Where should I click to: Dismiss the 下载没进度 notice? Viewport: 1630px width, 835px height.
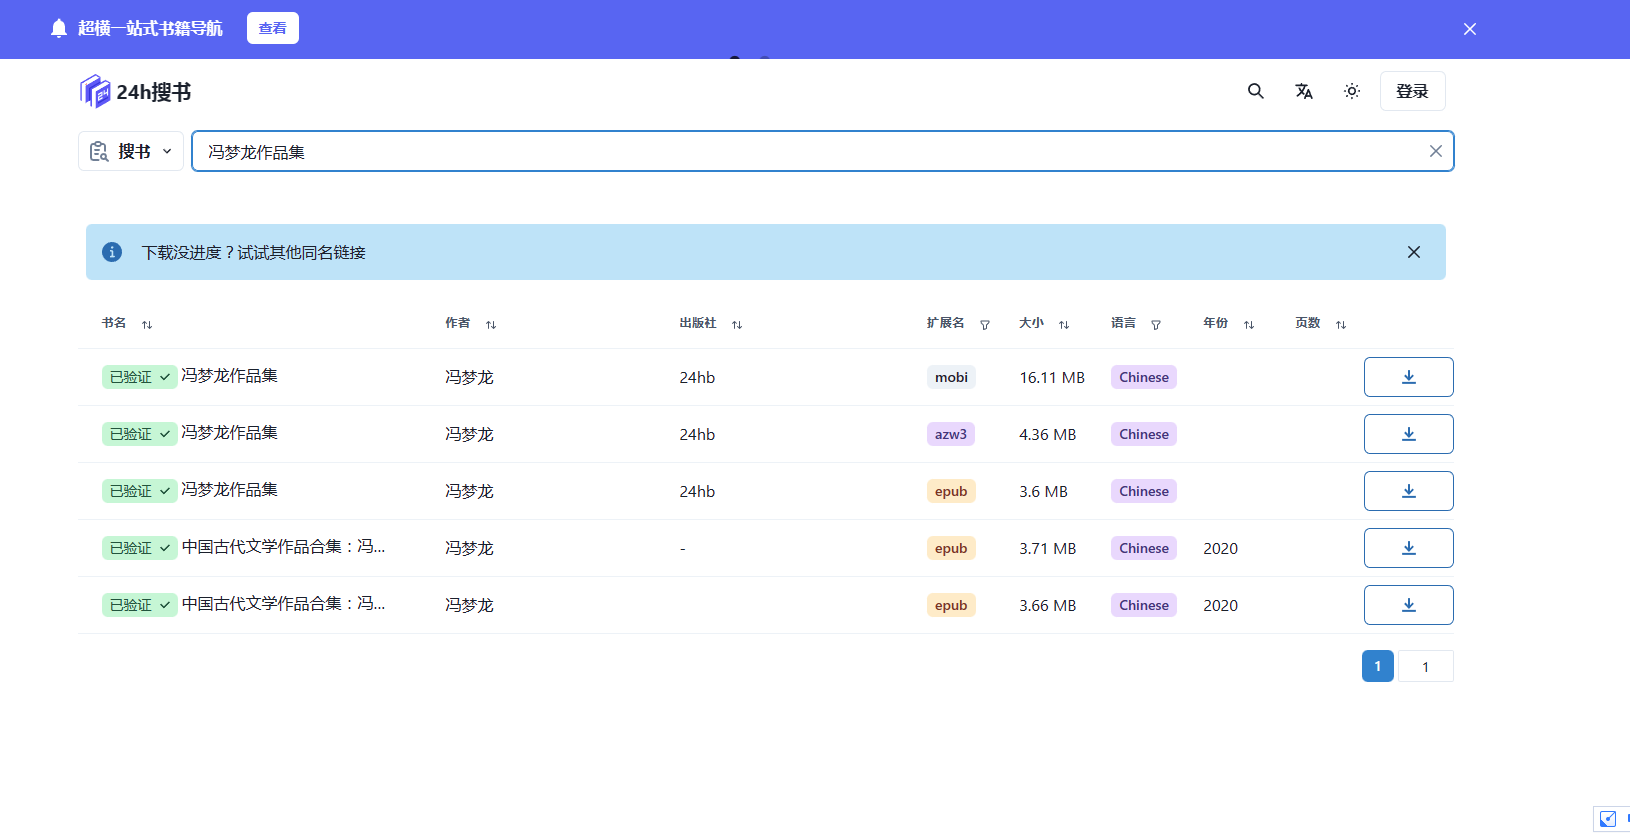(x=1414, y=252)
